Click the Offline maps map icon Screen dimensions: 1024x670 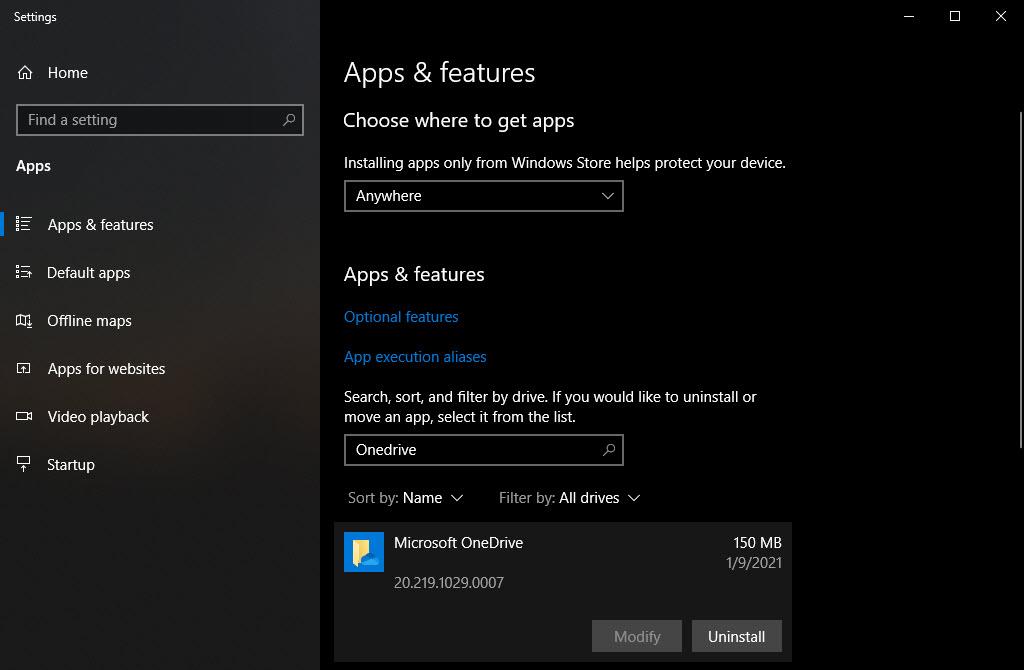[24, 320]
